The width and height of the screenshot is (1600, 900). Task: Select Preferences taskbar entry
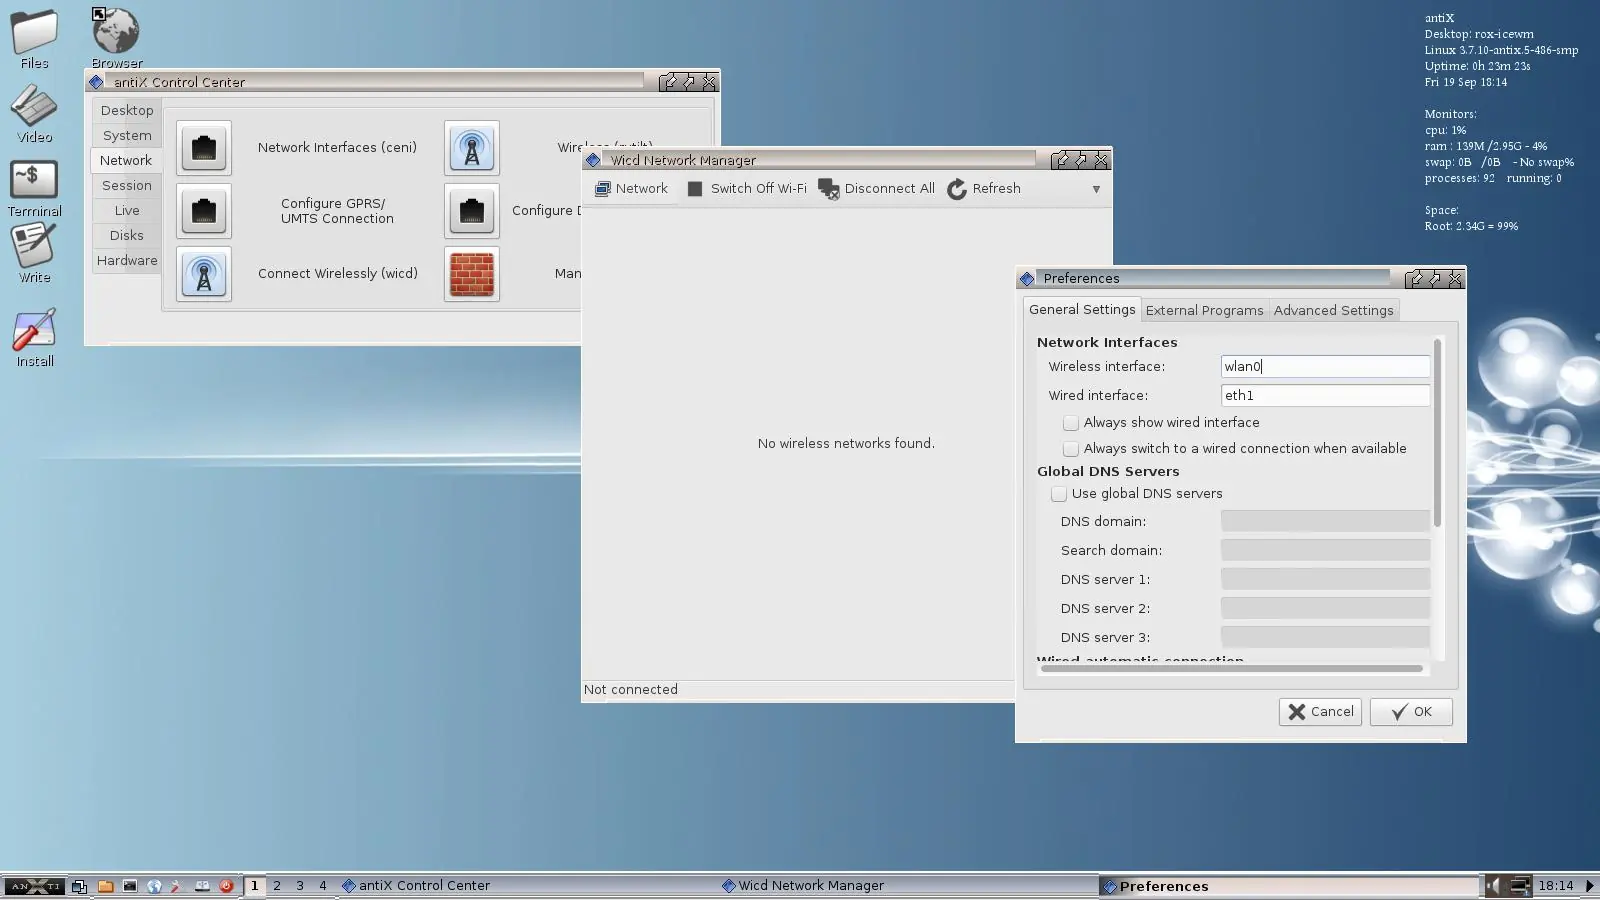[x=1288, y=886]
